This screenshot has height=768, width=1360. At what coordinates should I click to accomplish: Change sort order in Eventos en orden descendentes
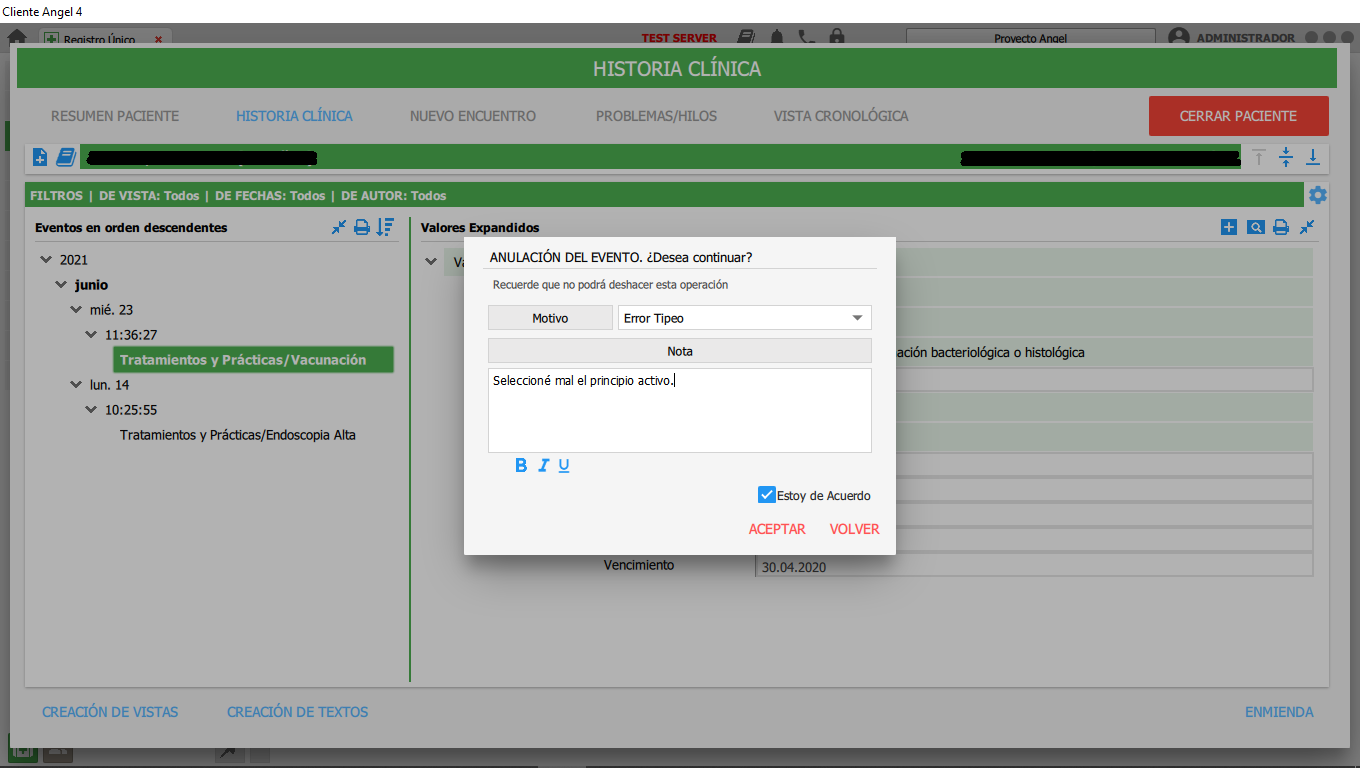click(x=385, y=227)
